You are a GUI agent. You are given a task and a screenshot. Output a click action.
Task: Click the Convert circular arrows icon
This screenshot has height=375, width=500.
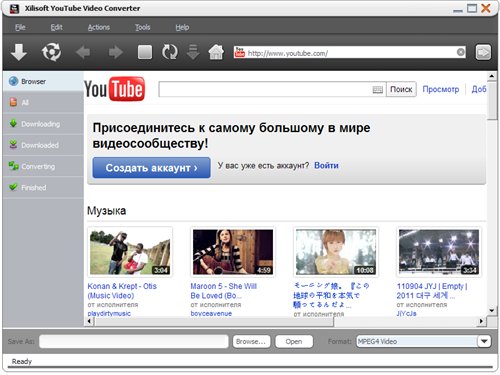[51, 52]
